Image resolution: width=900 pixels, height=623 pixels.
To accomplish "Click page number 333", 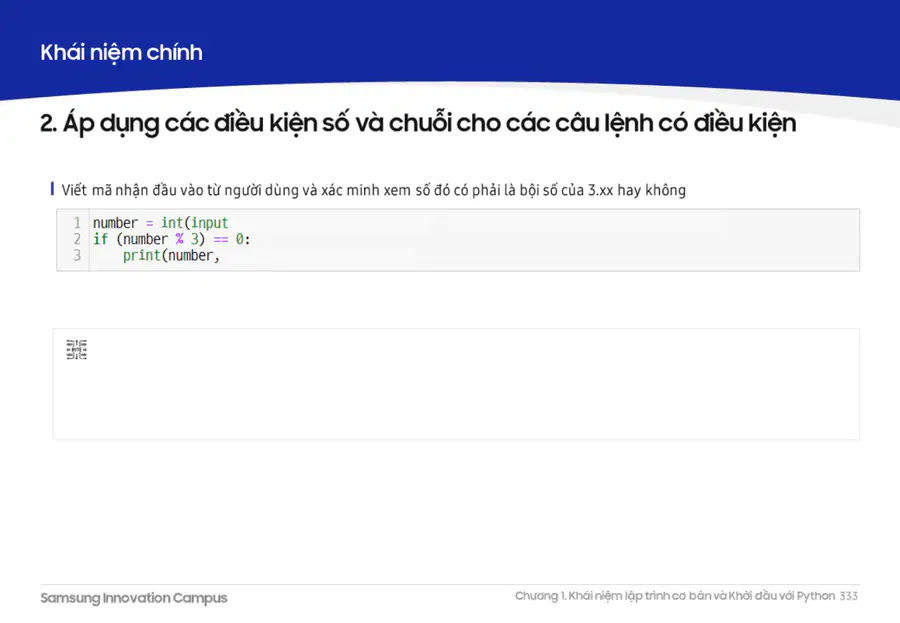I will [849, 596].
